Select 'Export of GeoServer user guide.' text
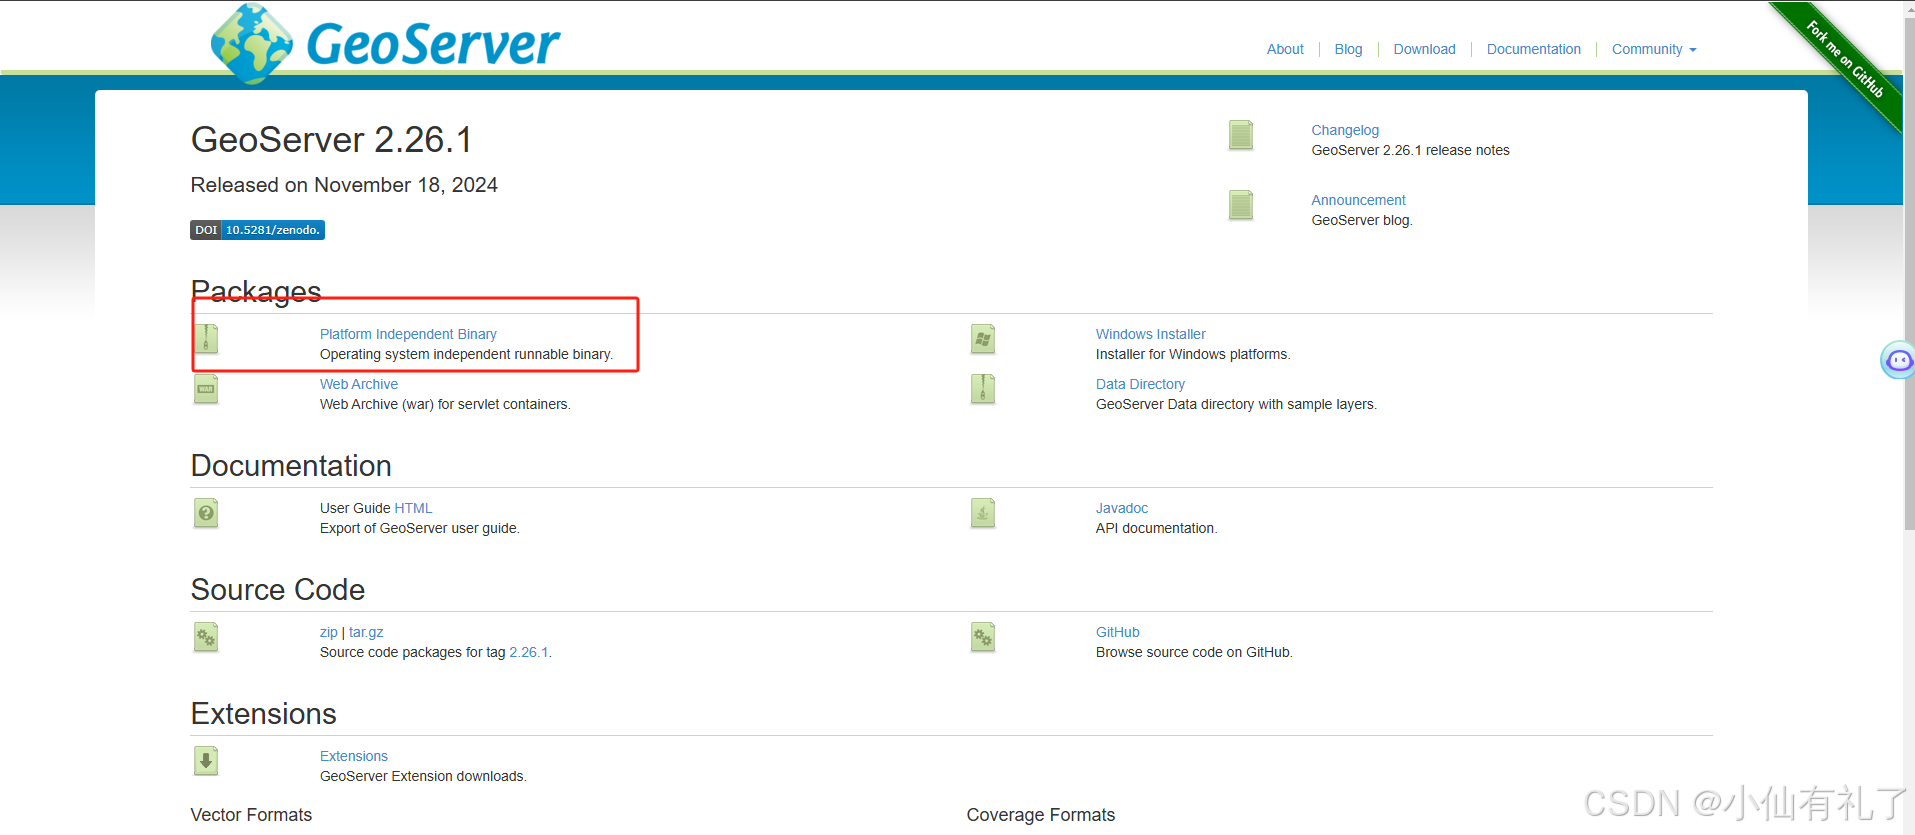 point(420,528)
